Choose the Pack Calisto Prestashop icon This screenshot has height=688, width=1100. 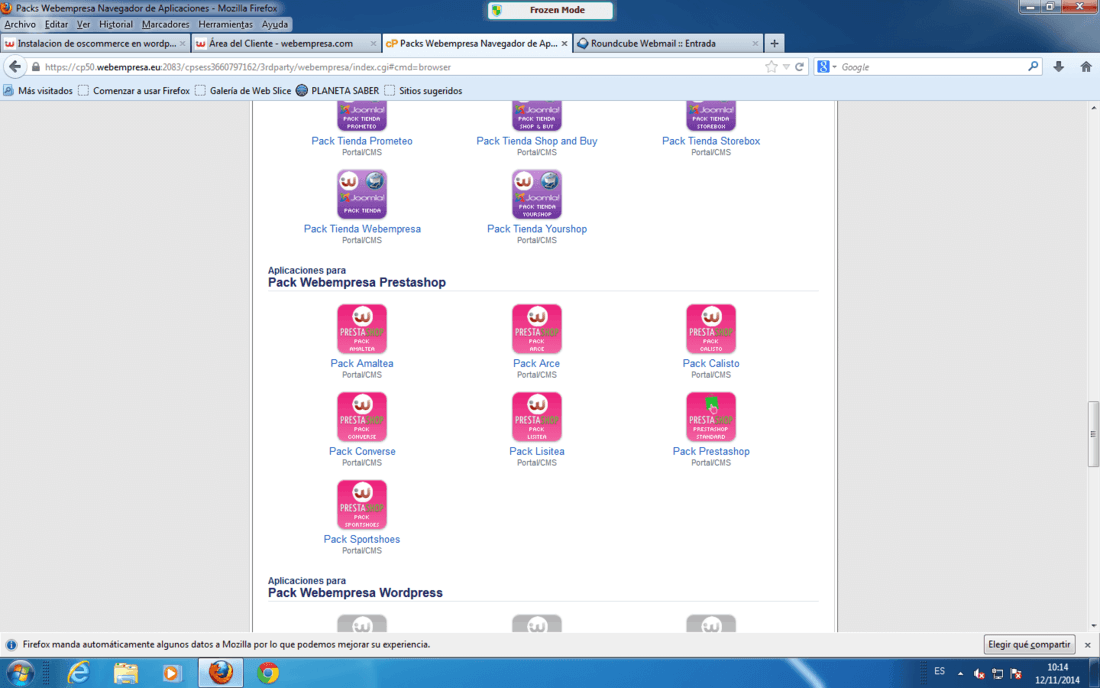coord(711,329)
